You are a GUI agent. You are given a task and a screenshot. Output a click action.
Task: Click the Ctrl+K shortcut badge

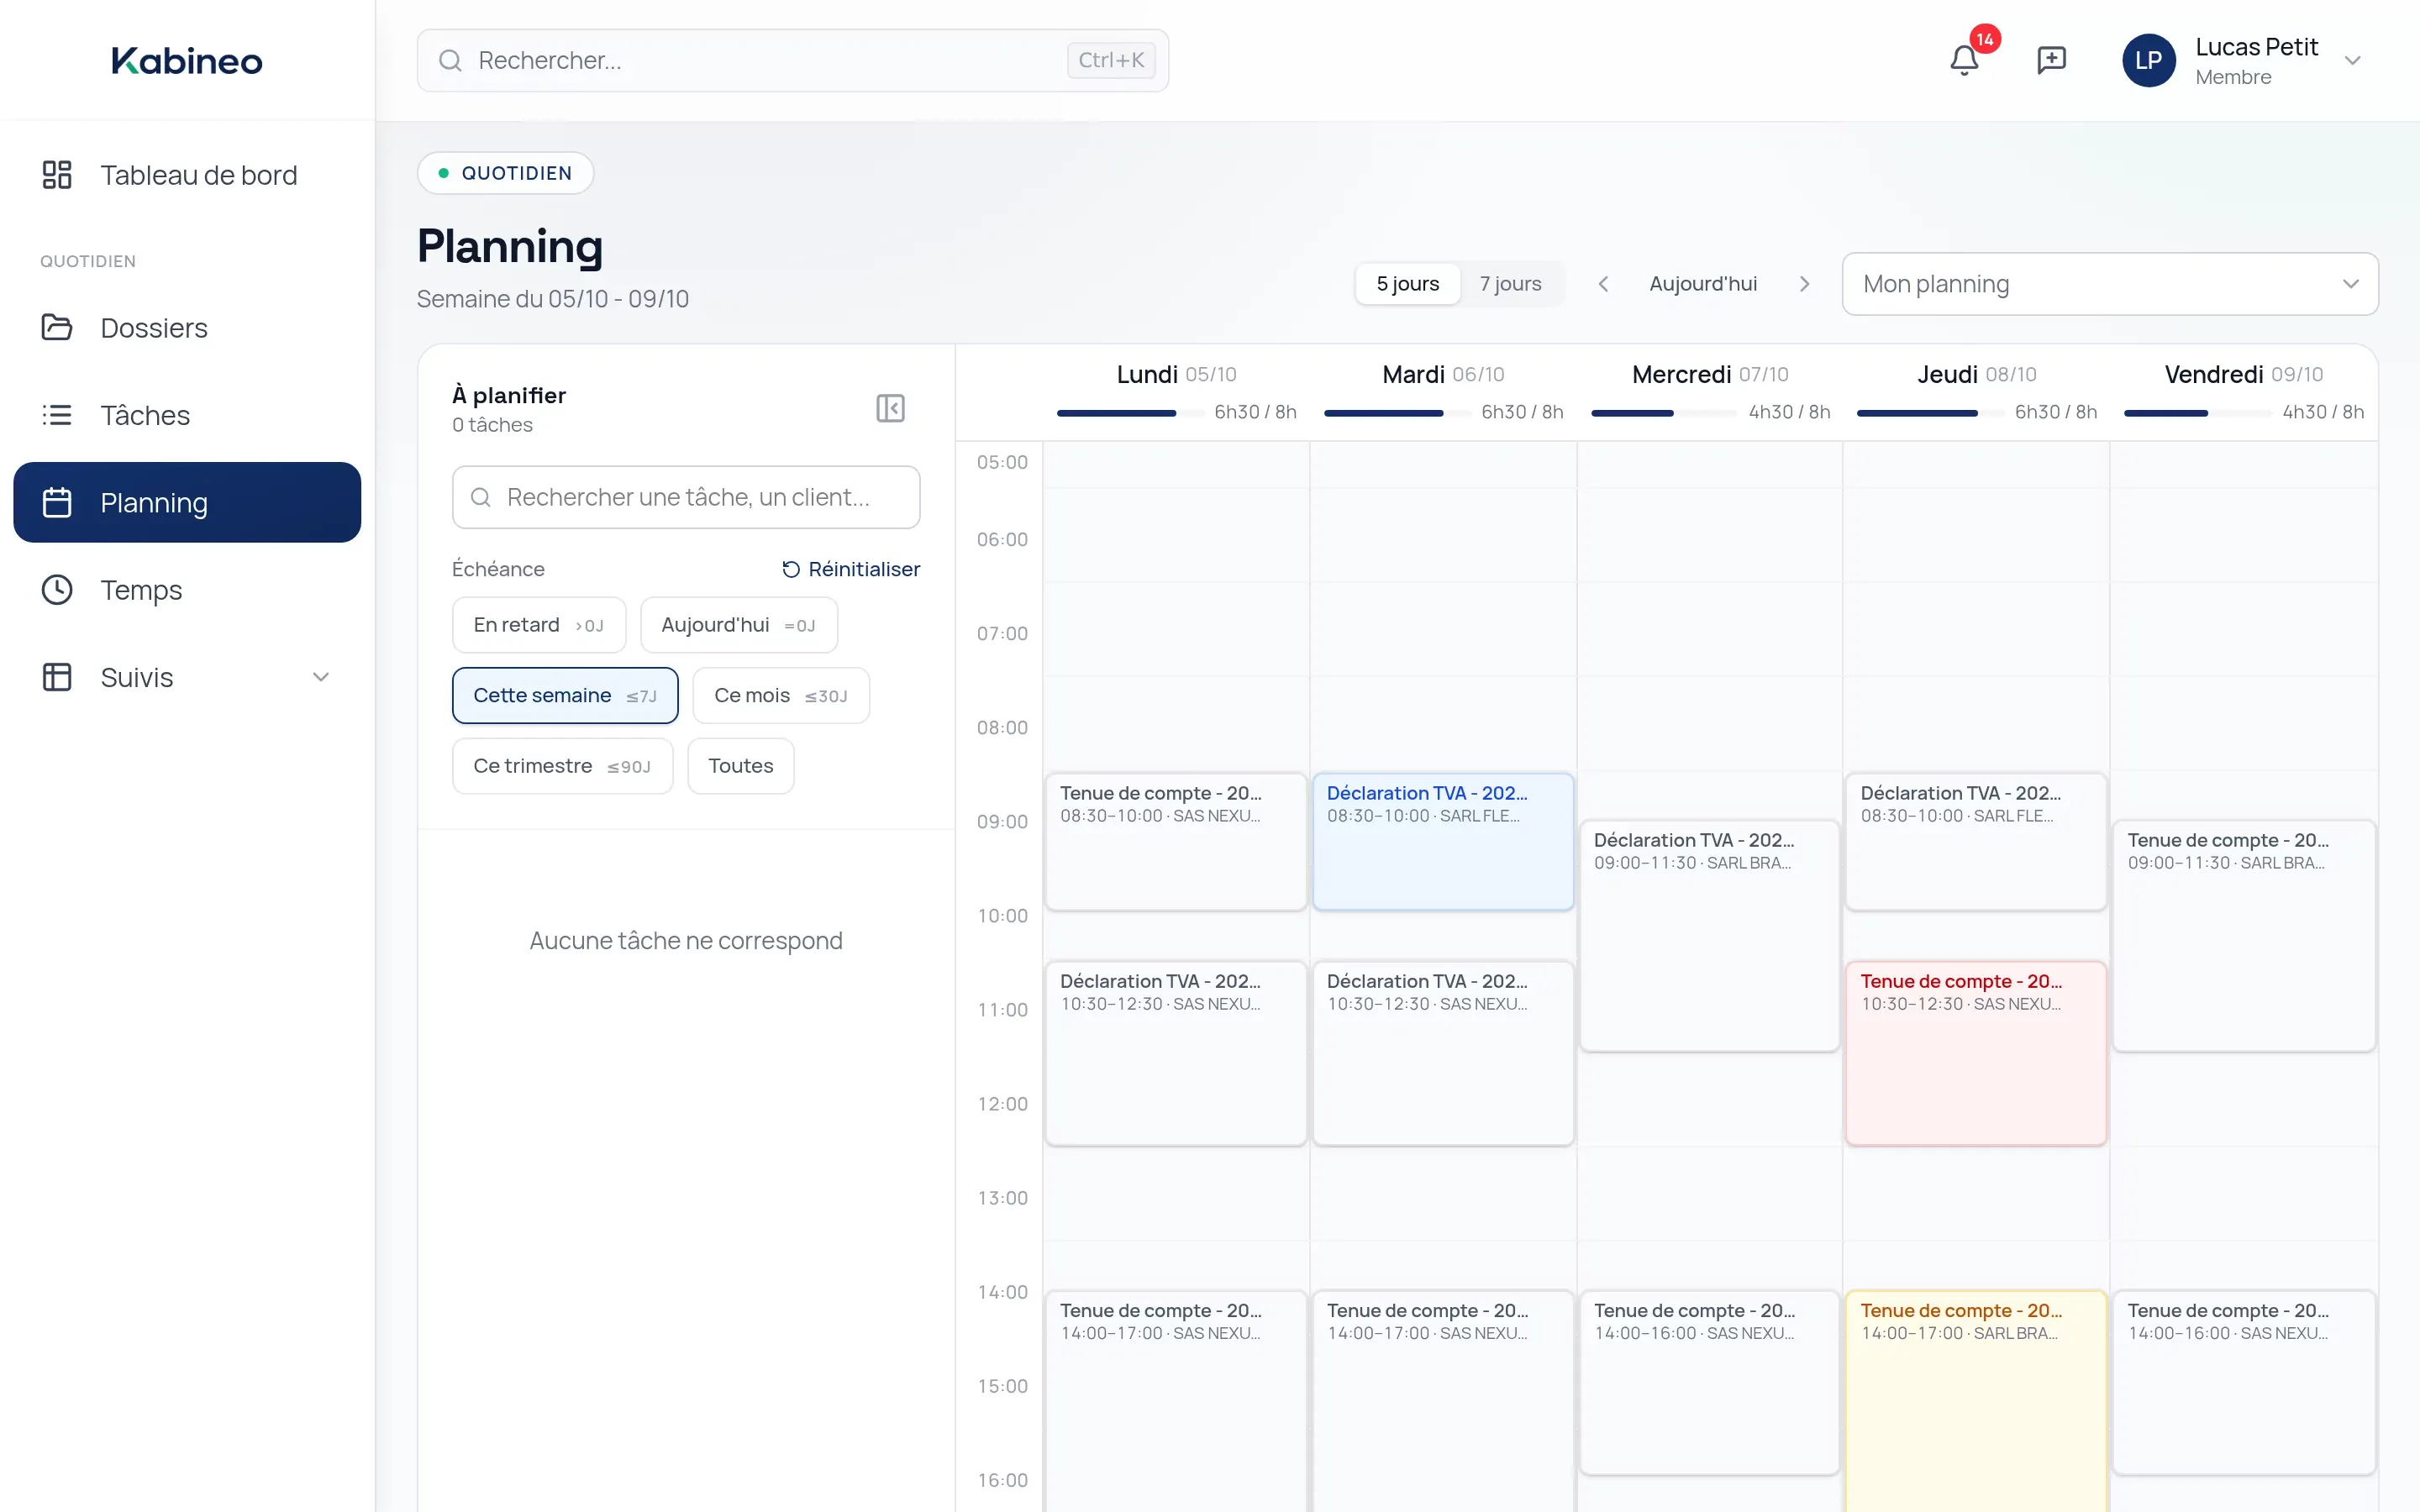click(1111, 60)
